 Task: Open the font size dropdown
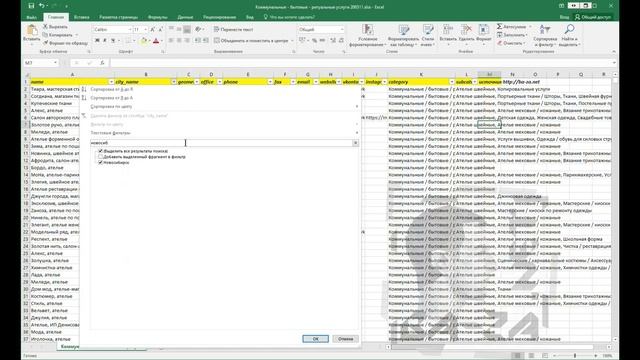click(x=146, y=29)
